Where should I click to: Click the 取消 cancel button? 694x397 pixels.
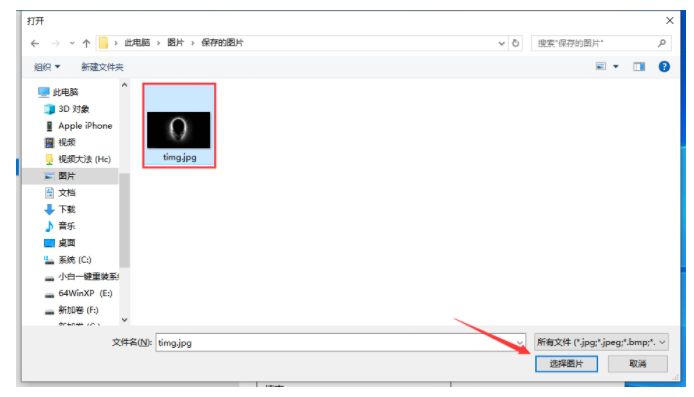pos(638,364)
